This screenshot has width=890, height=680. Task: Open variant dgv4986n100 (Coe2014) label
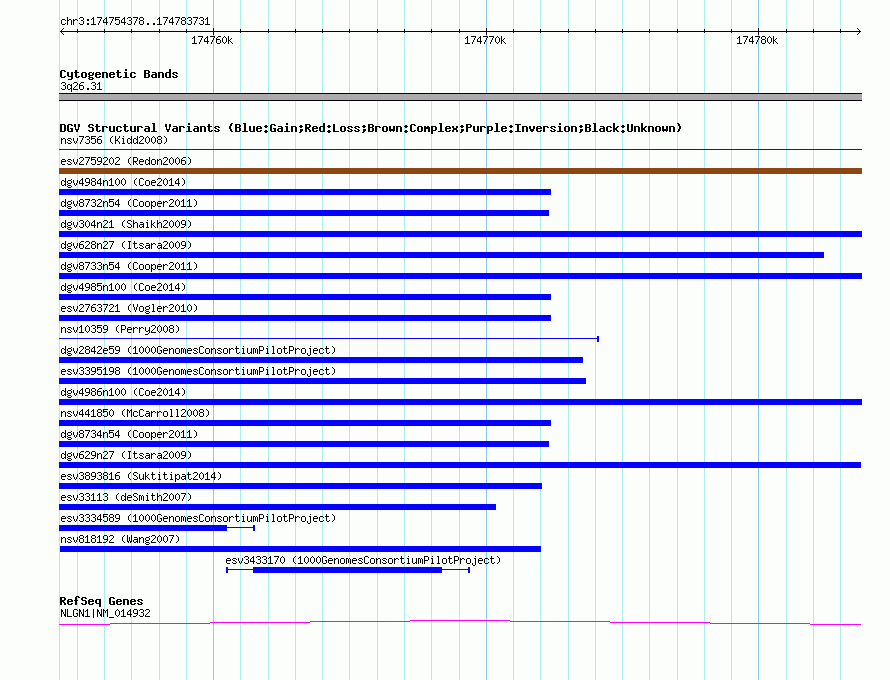pos(123,392)
